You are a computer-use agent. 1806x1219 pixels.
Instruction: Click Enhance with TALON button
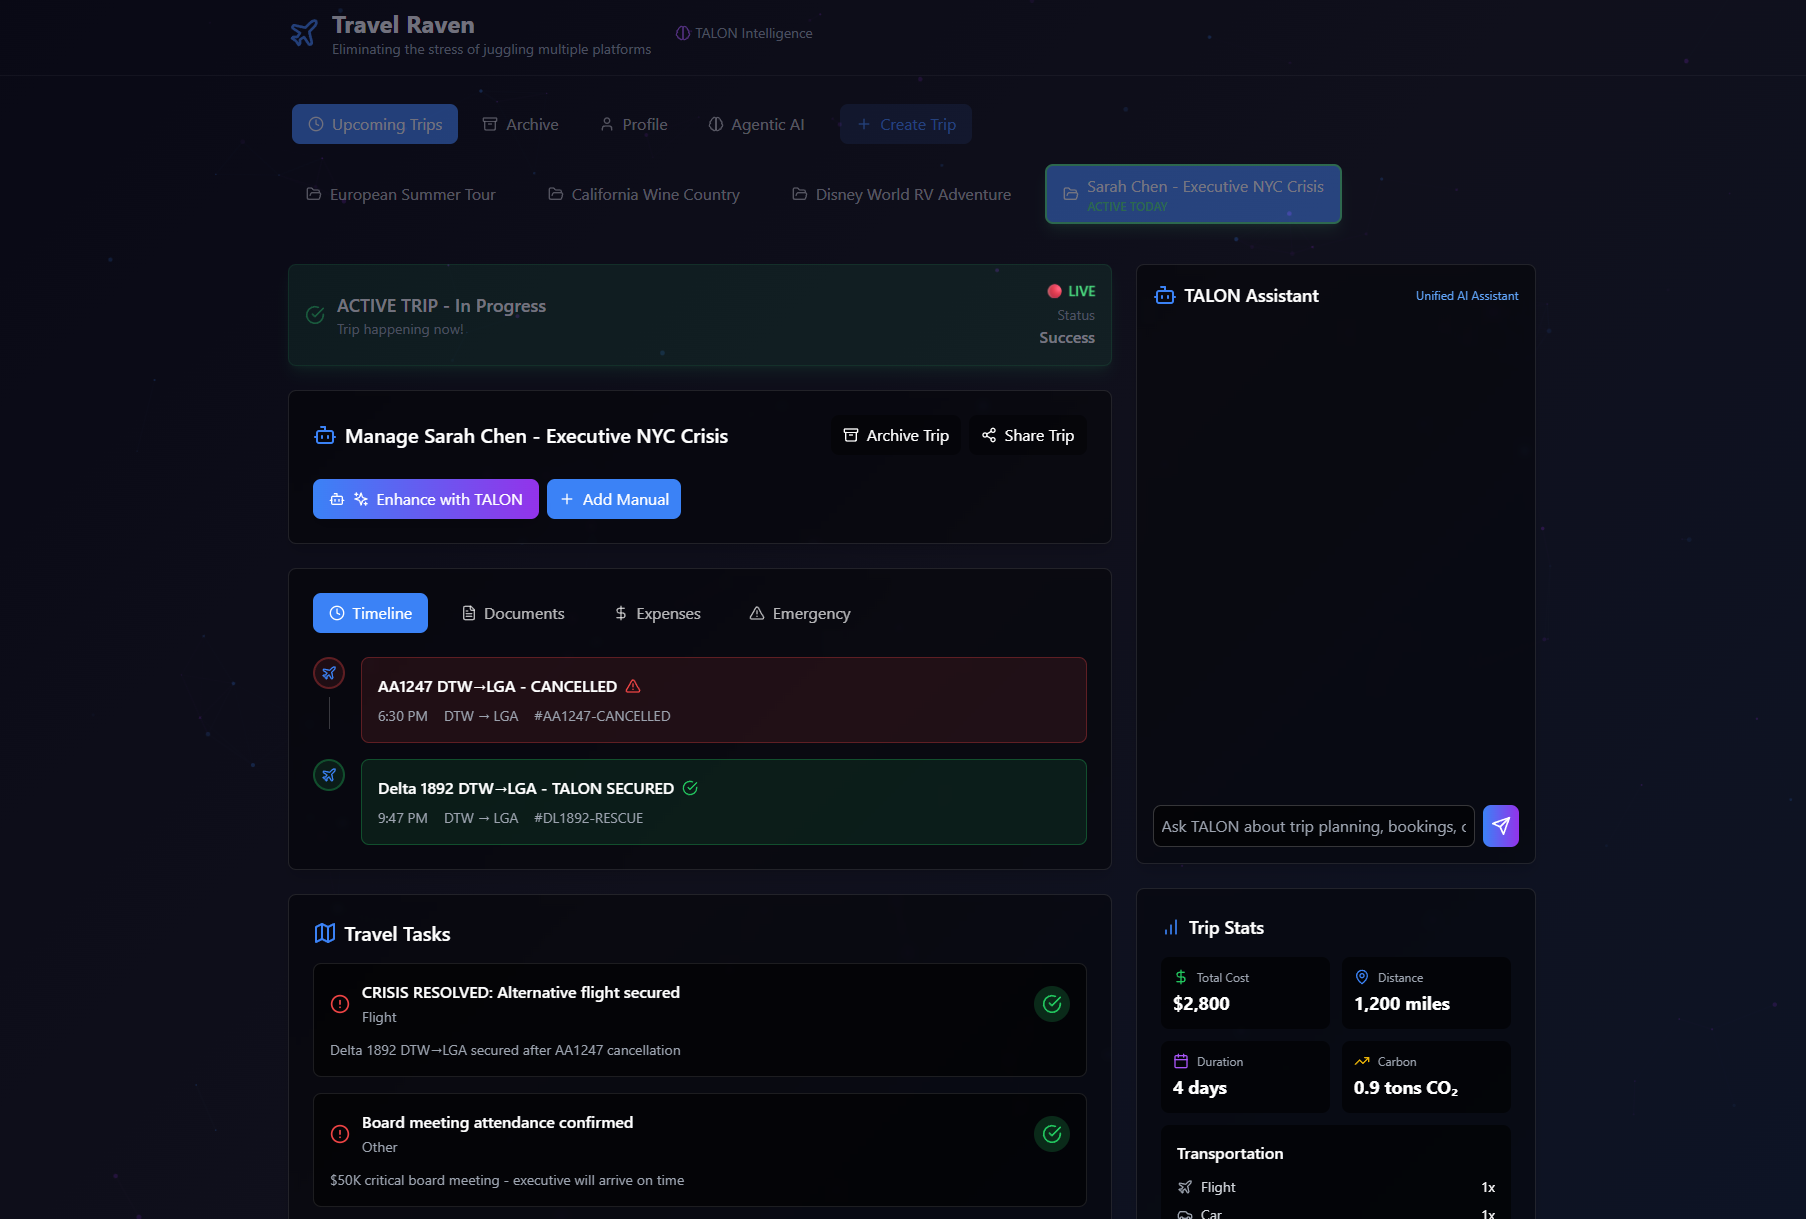point(426,499)
